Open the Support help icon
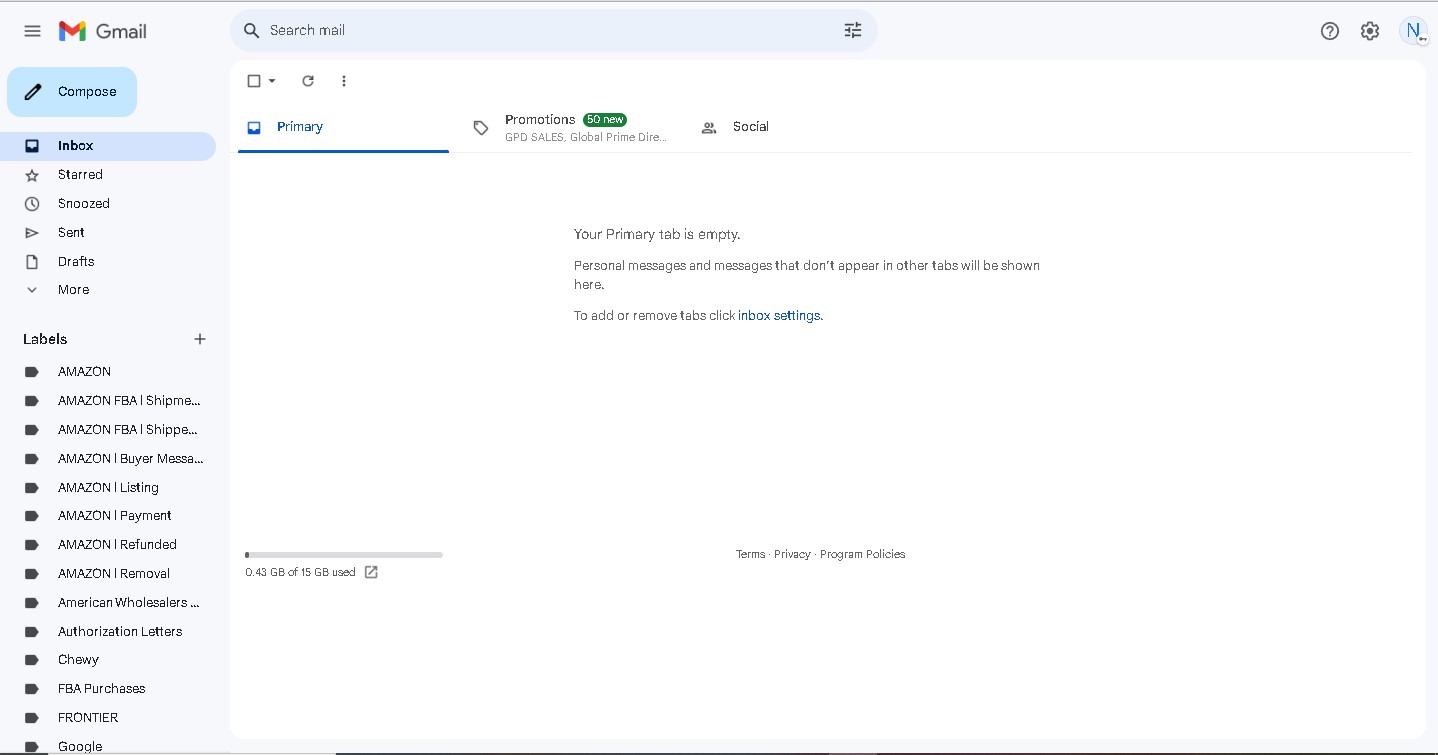 tap(1330, 31)
